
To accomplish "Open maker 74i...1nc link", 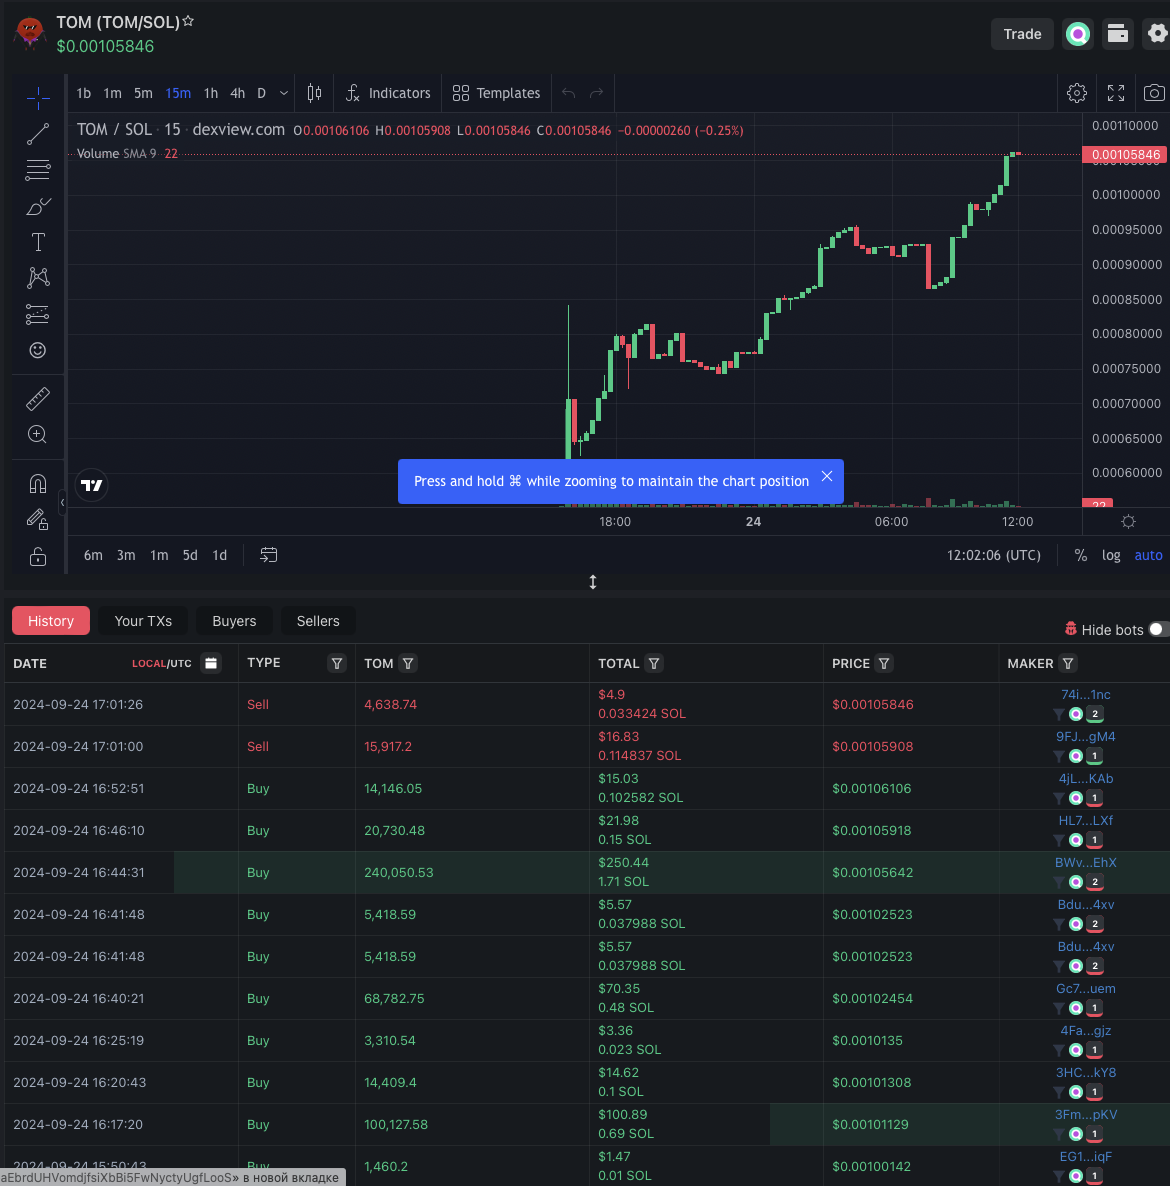I will coord(1085,694).
